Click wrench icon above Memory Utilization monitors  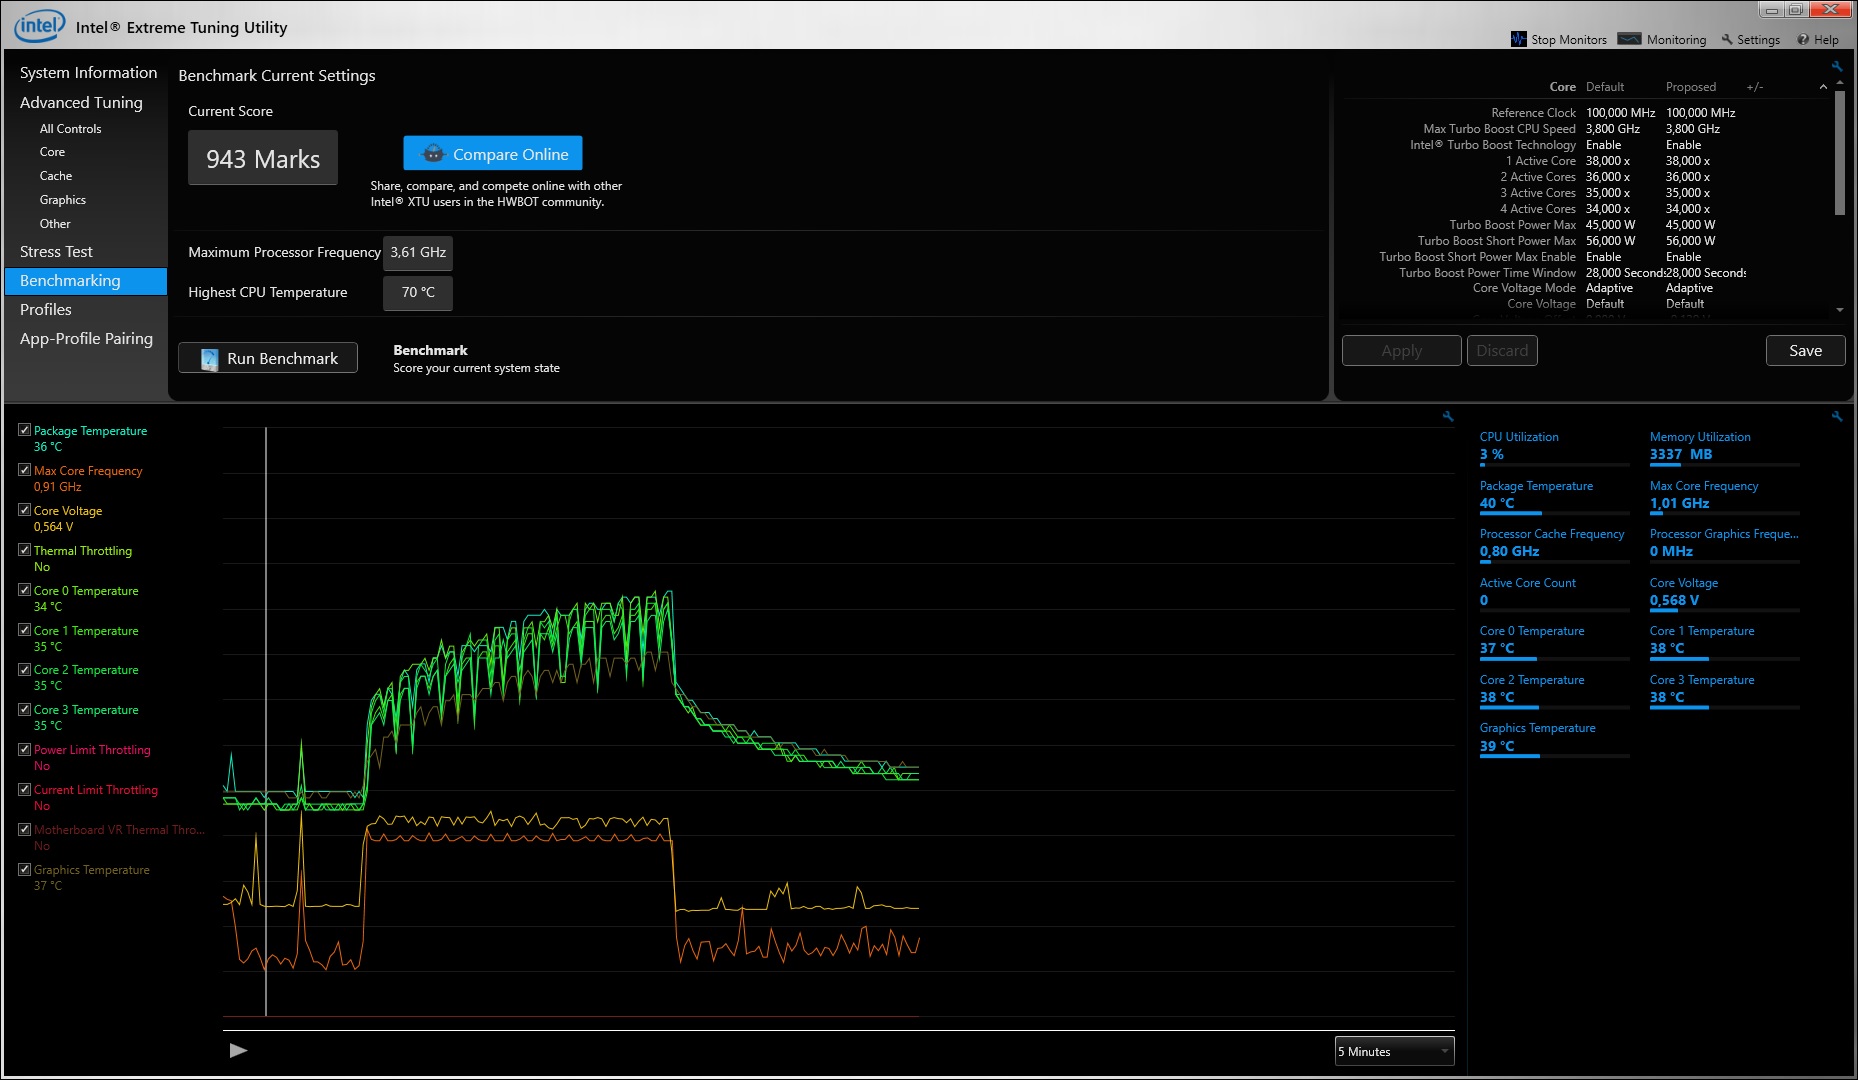point(1836,416)
